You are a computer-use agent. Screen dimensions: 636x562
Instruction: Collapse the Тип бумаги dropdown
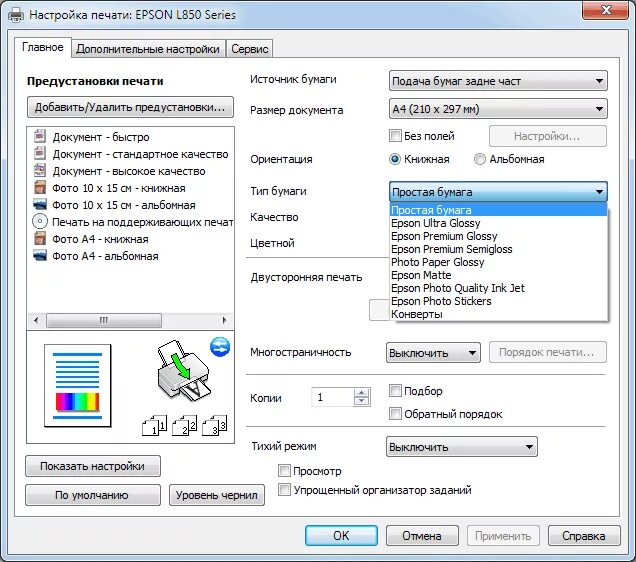(498, 192)
